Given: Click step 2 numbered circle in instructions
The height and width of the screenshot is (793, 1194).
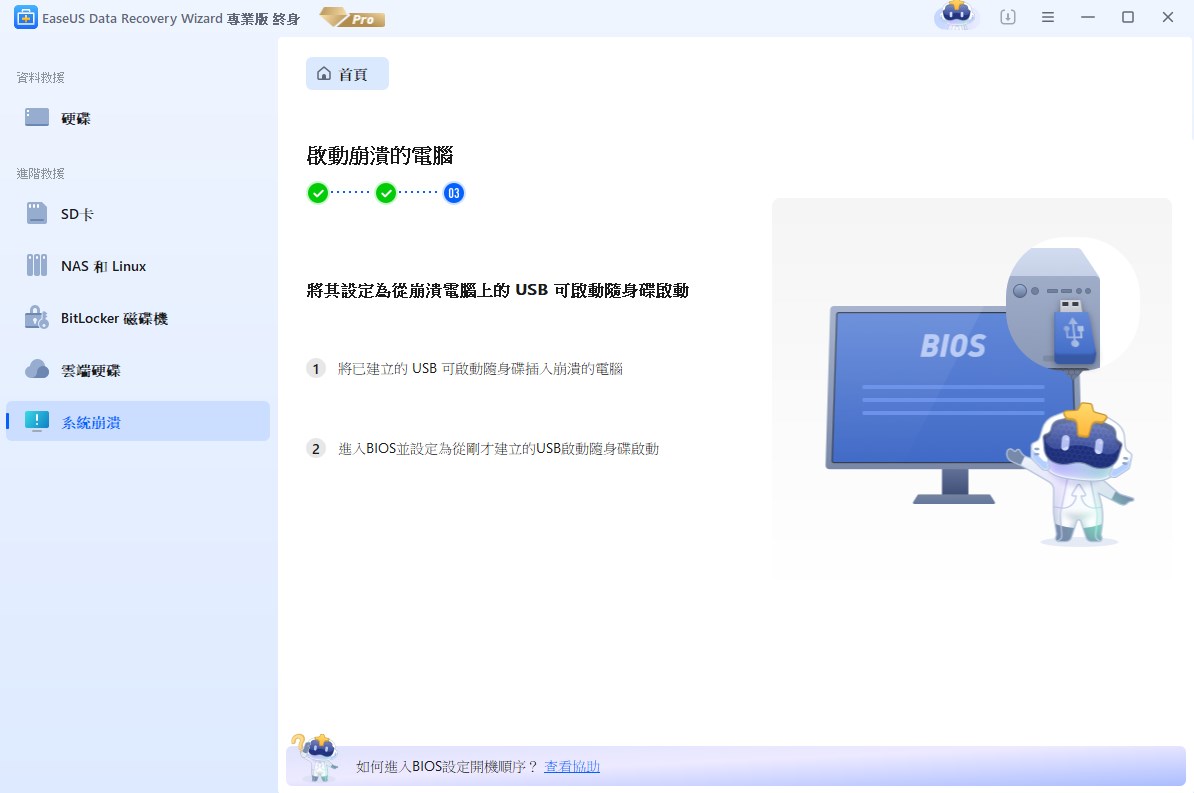Looking at the screenshot, I should 316,448.
